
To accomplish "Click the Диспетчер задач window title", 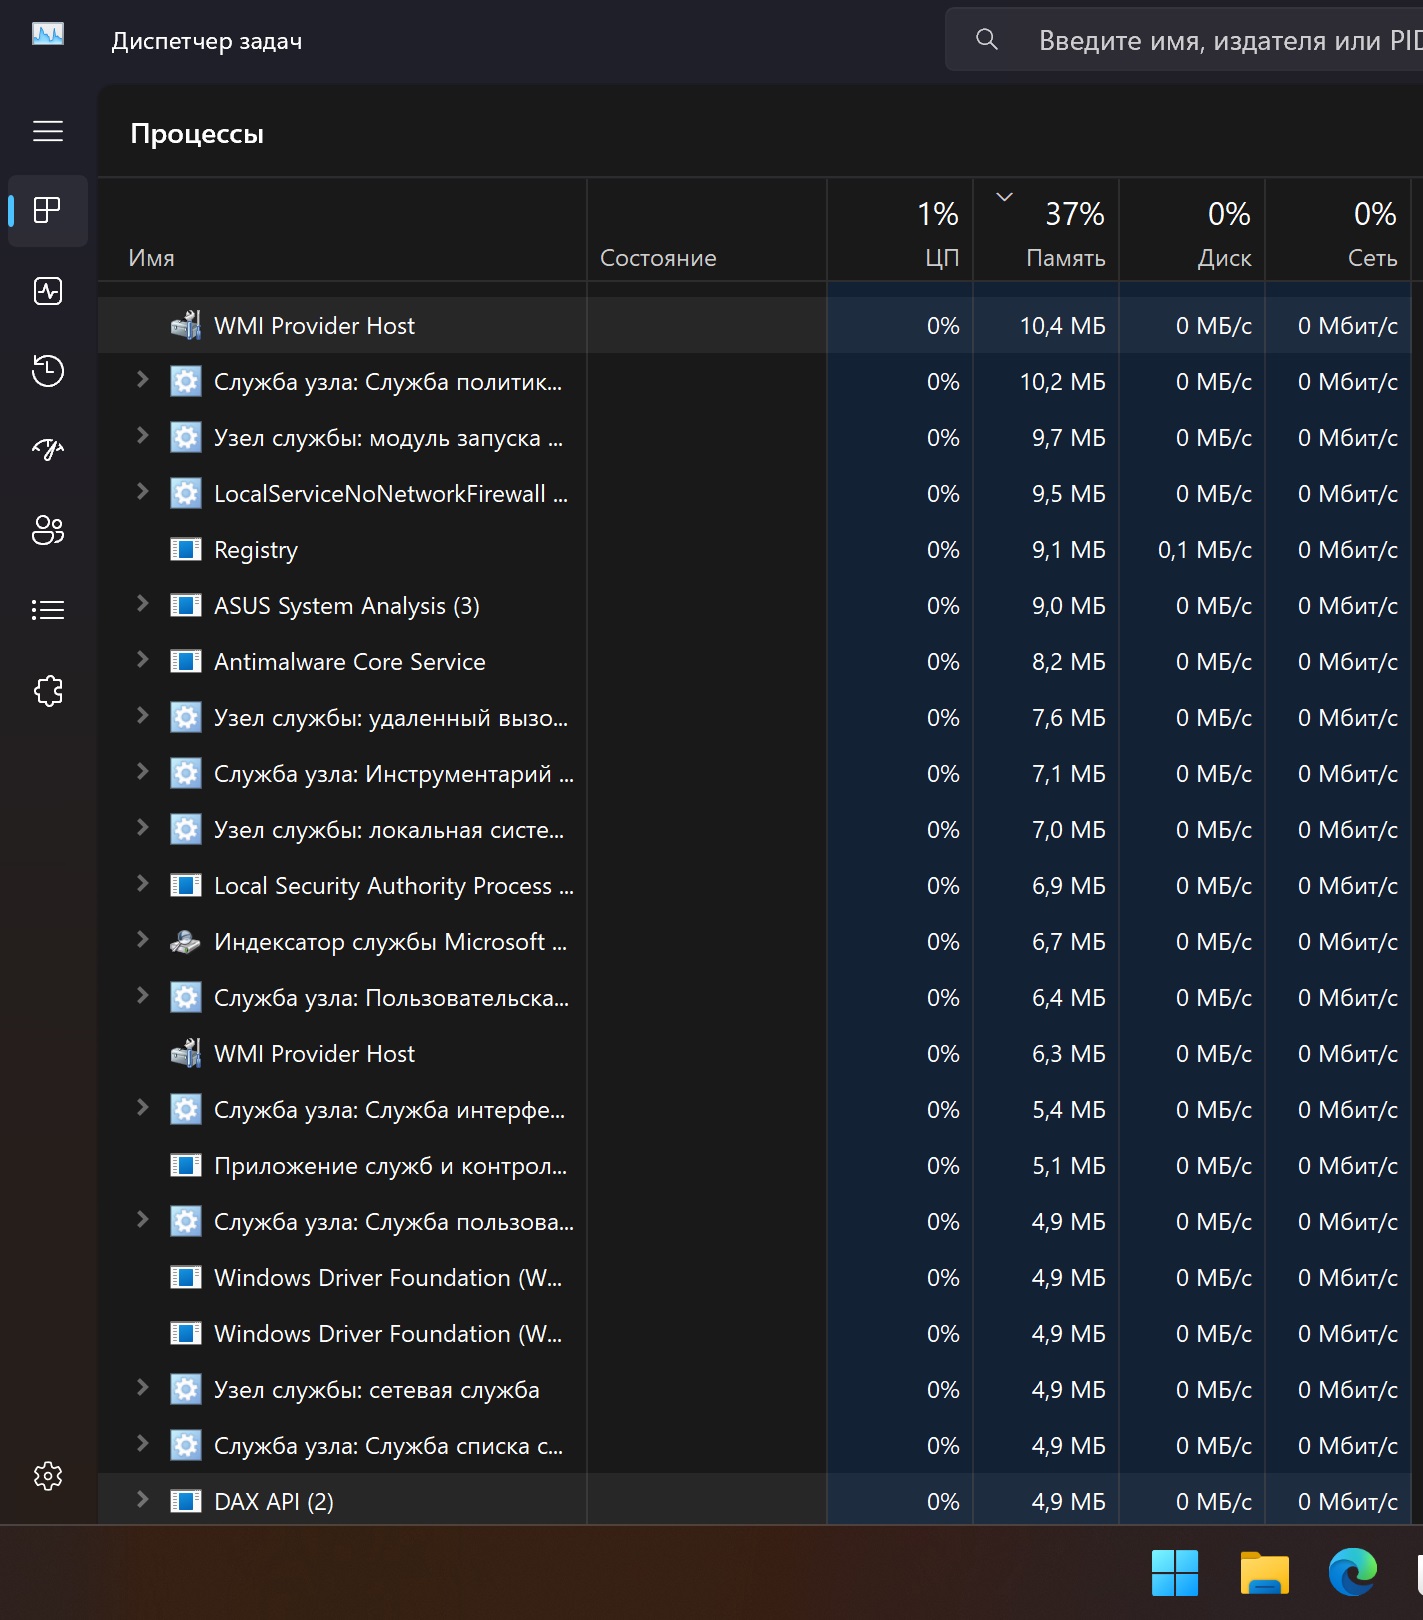I will pos(207,41).
